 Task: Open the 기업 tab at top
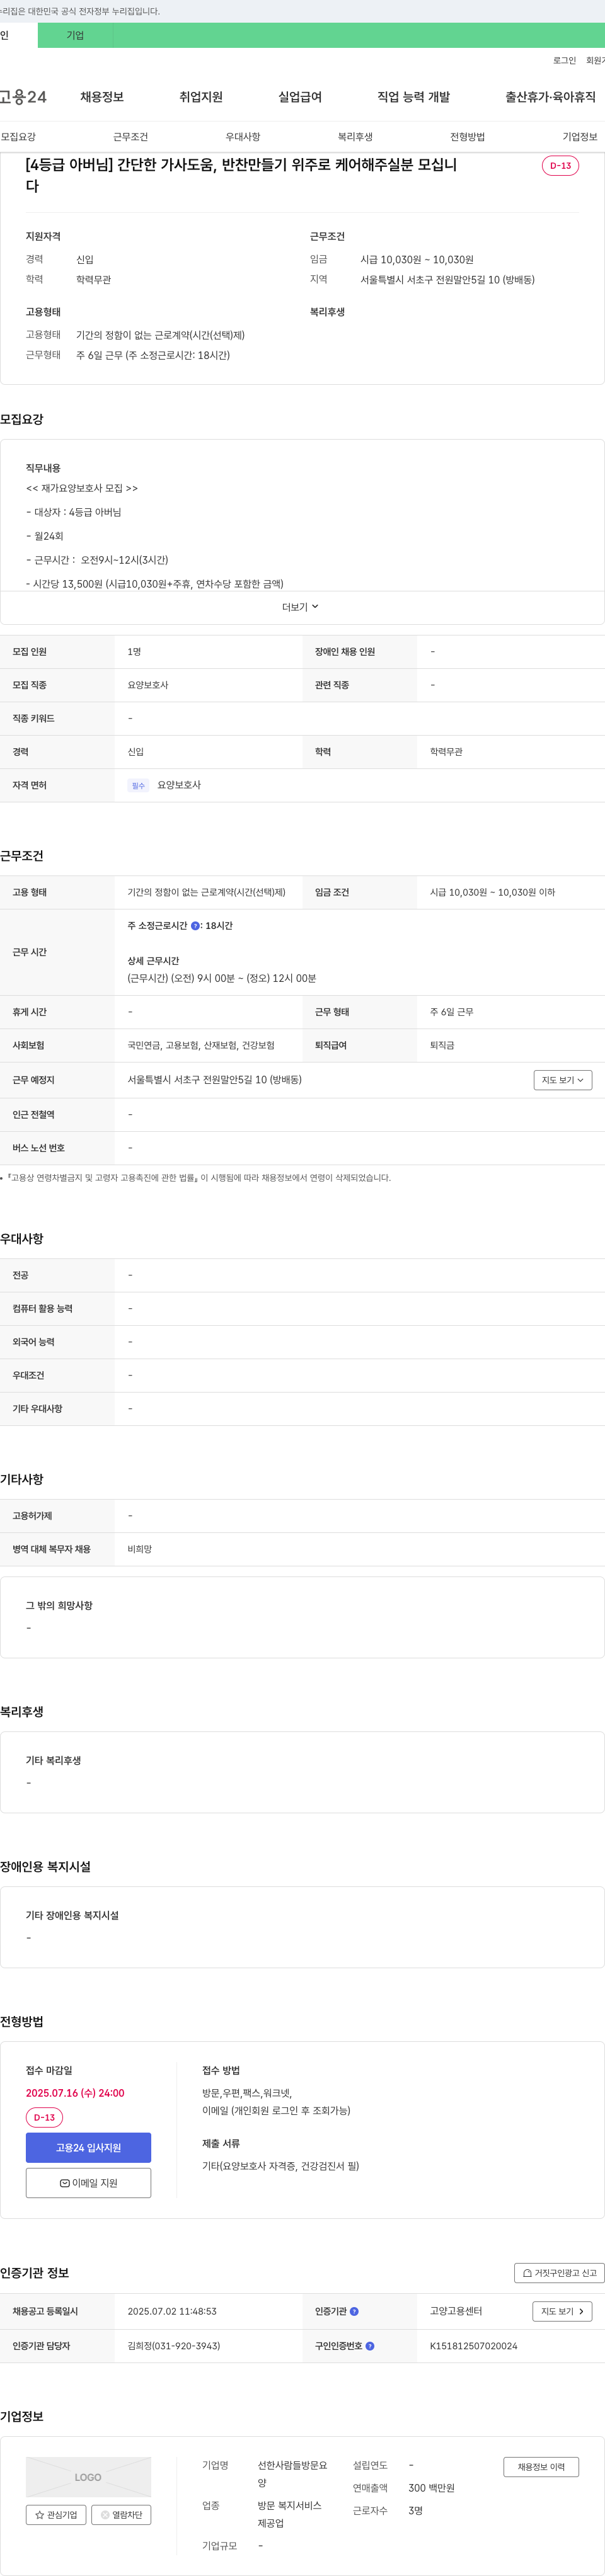coord(75,35)
